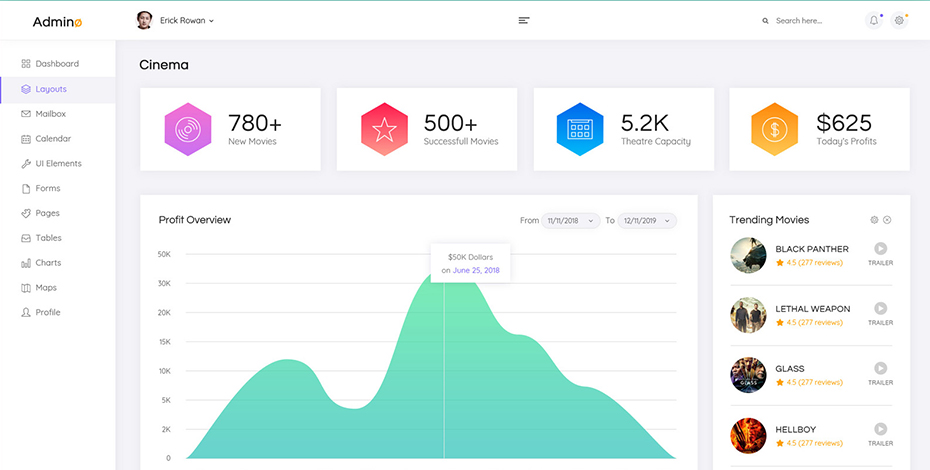930x470 pixels.
Task: Click the Lethal Weapon movie thumbnail
Action: (x=748, y=315)
